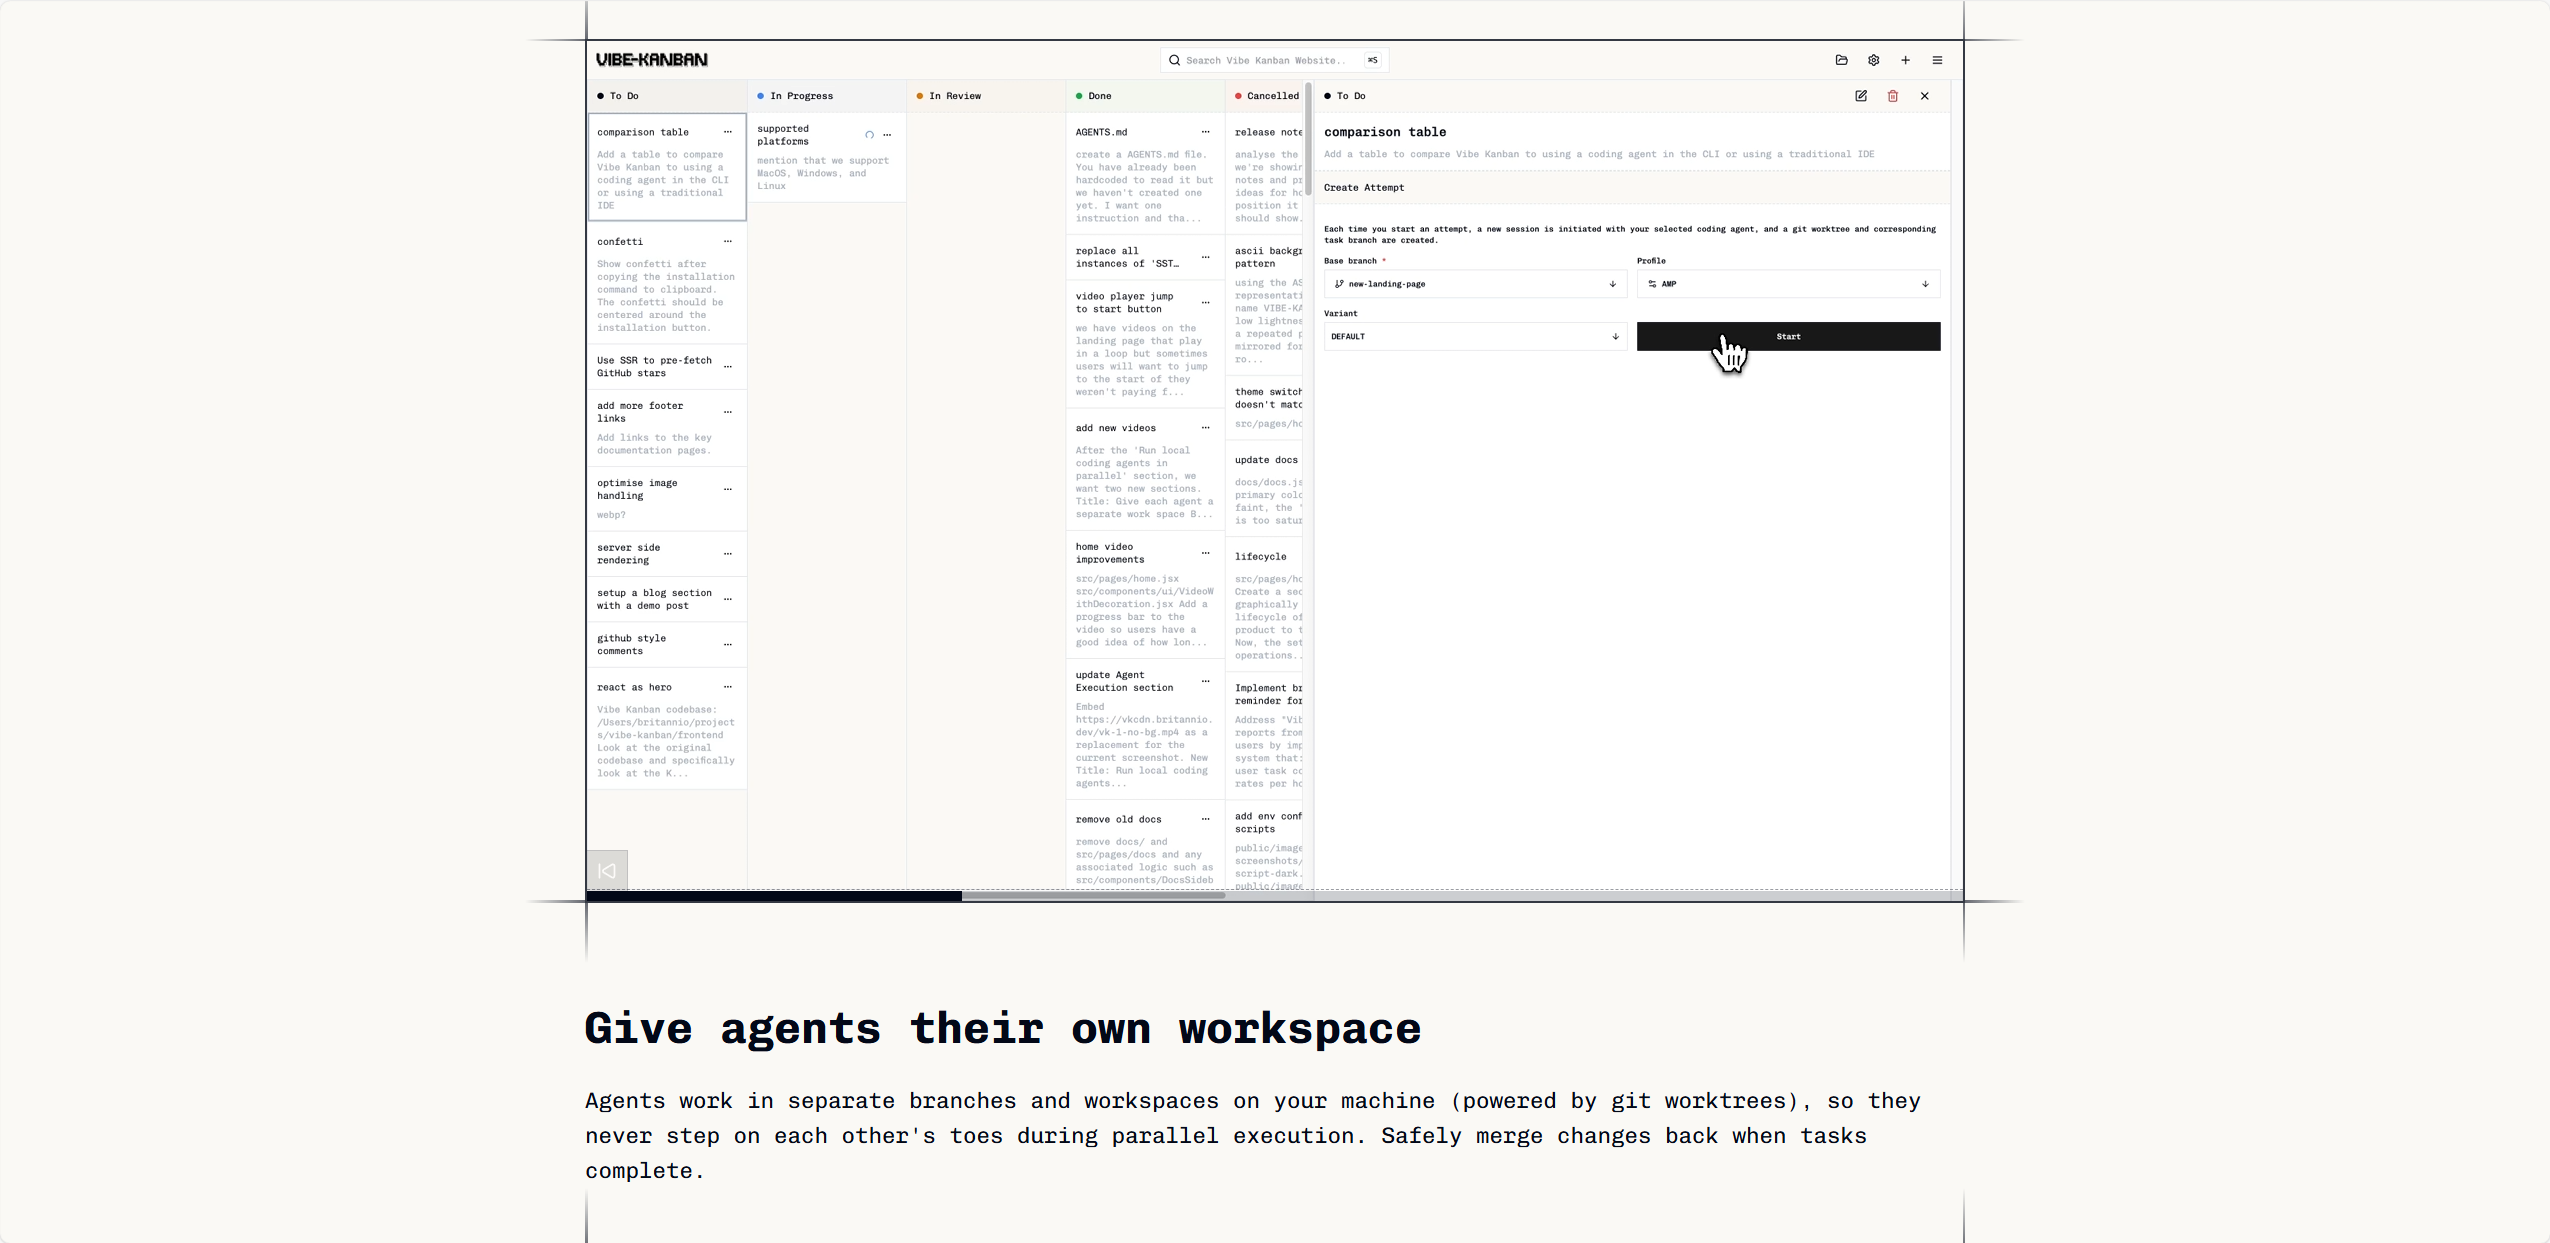Open the more menu on confetti card
The width and height of the screenshot is (2550, 1243).
click(x=728, y=242)
